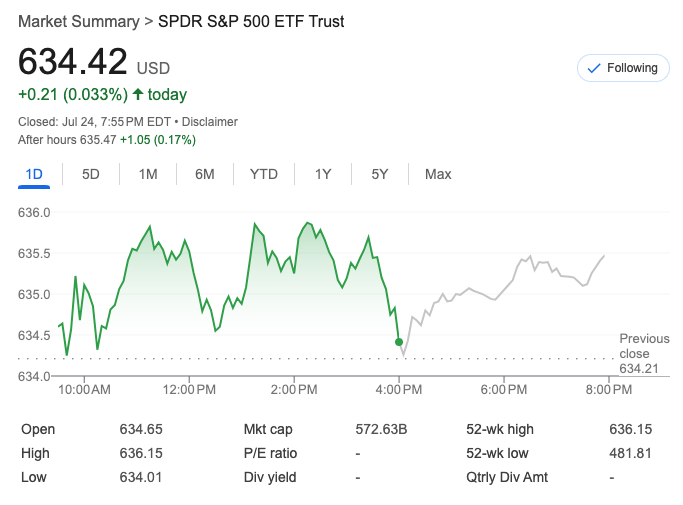Viewport: 683px width, 505px height.
Task: Click the green closing price dot
Action: (x=399, y=342)
